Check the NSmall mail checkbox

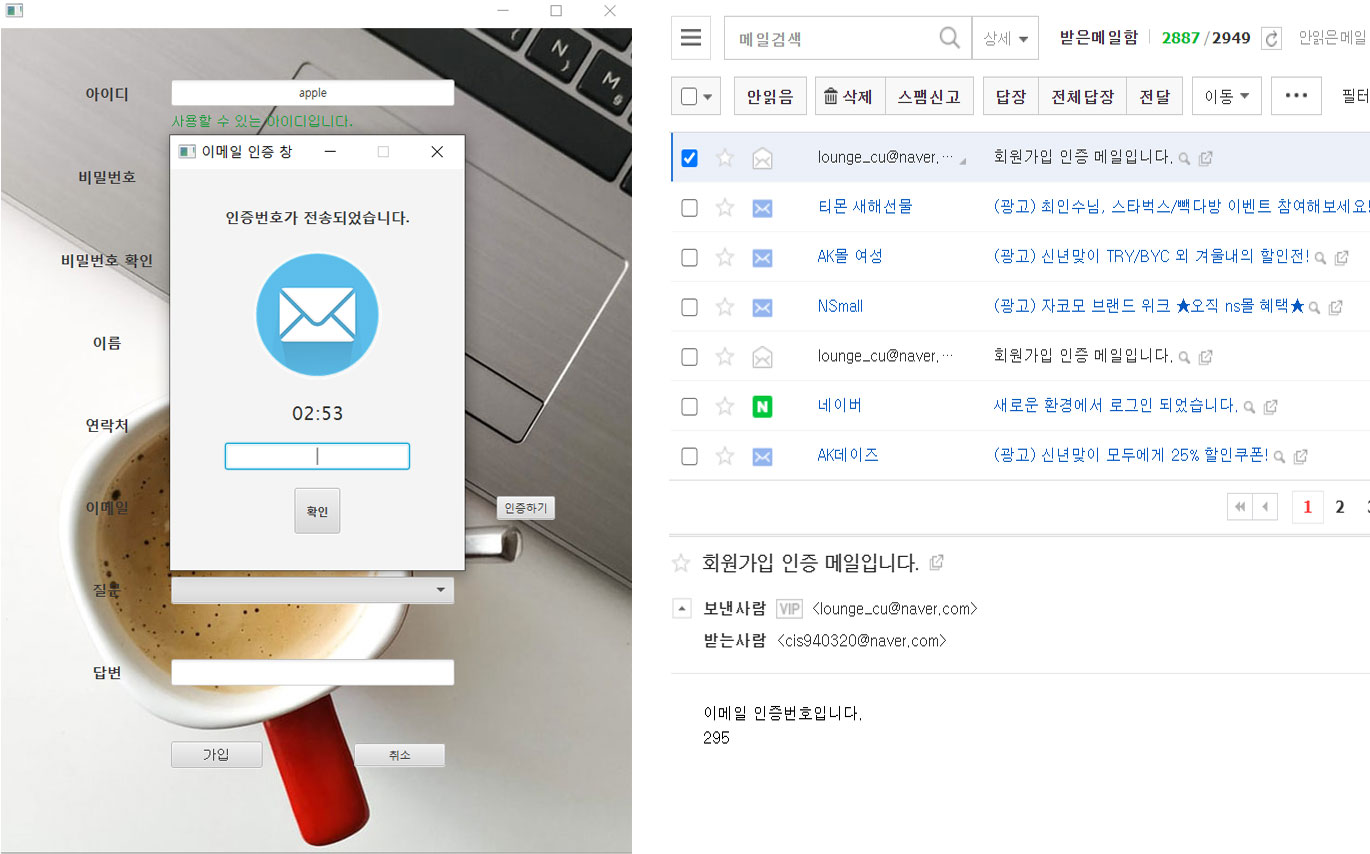pyautogui.click(x=689, y=306)
